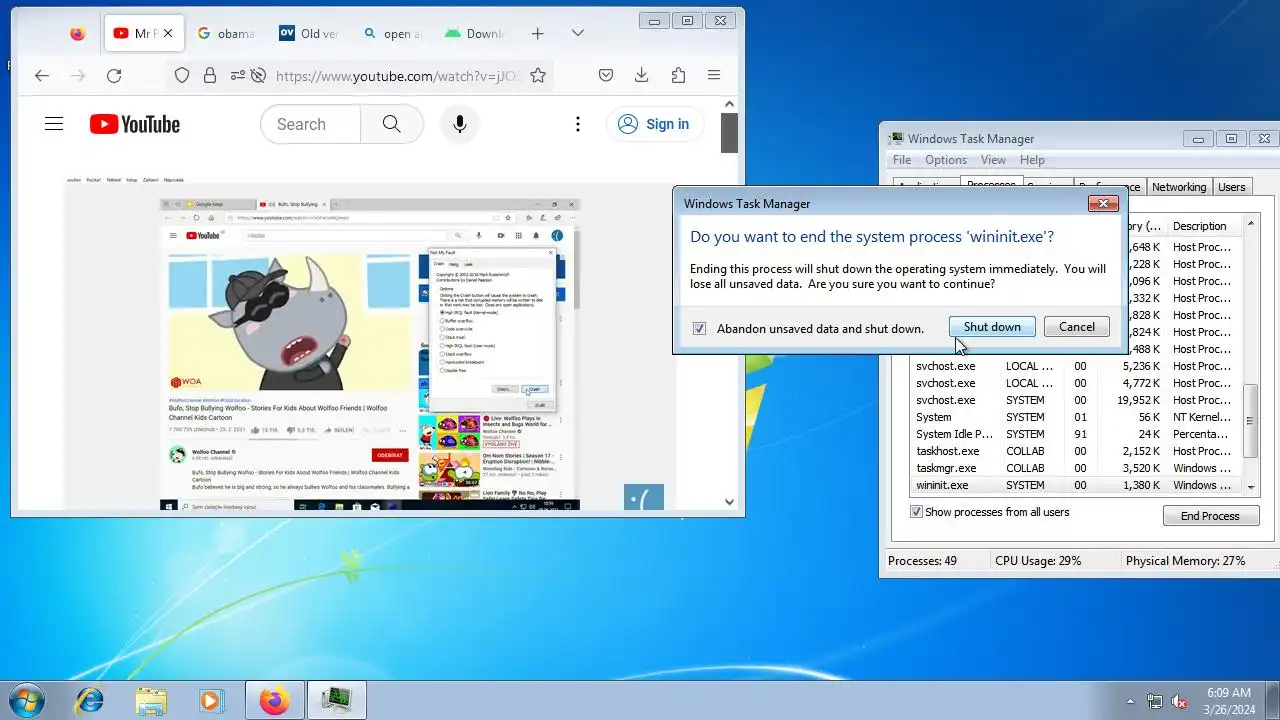Cancel the end process dialog
Screen dimensions: 1280x720
(x=1077, y=327)
